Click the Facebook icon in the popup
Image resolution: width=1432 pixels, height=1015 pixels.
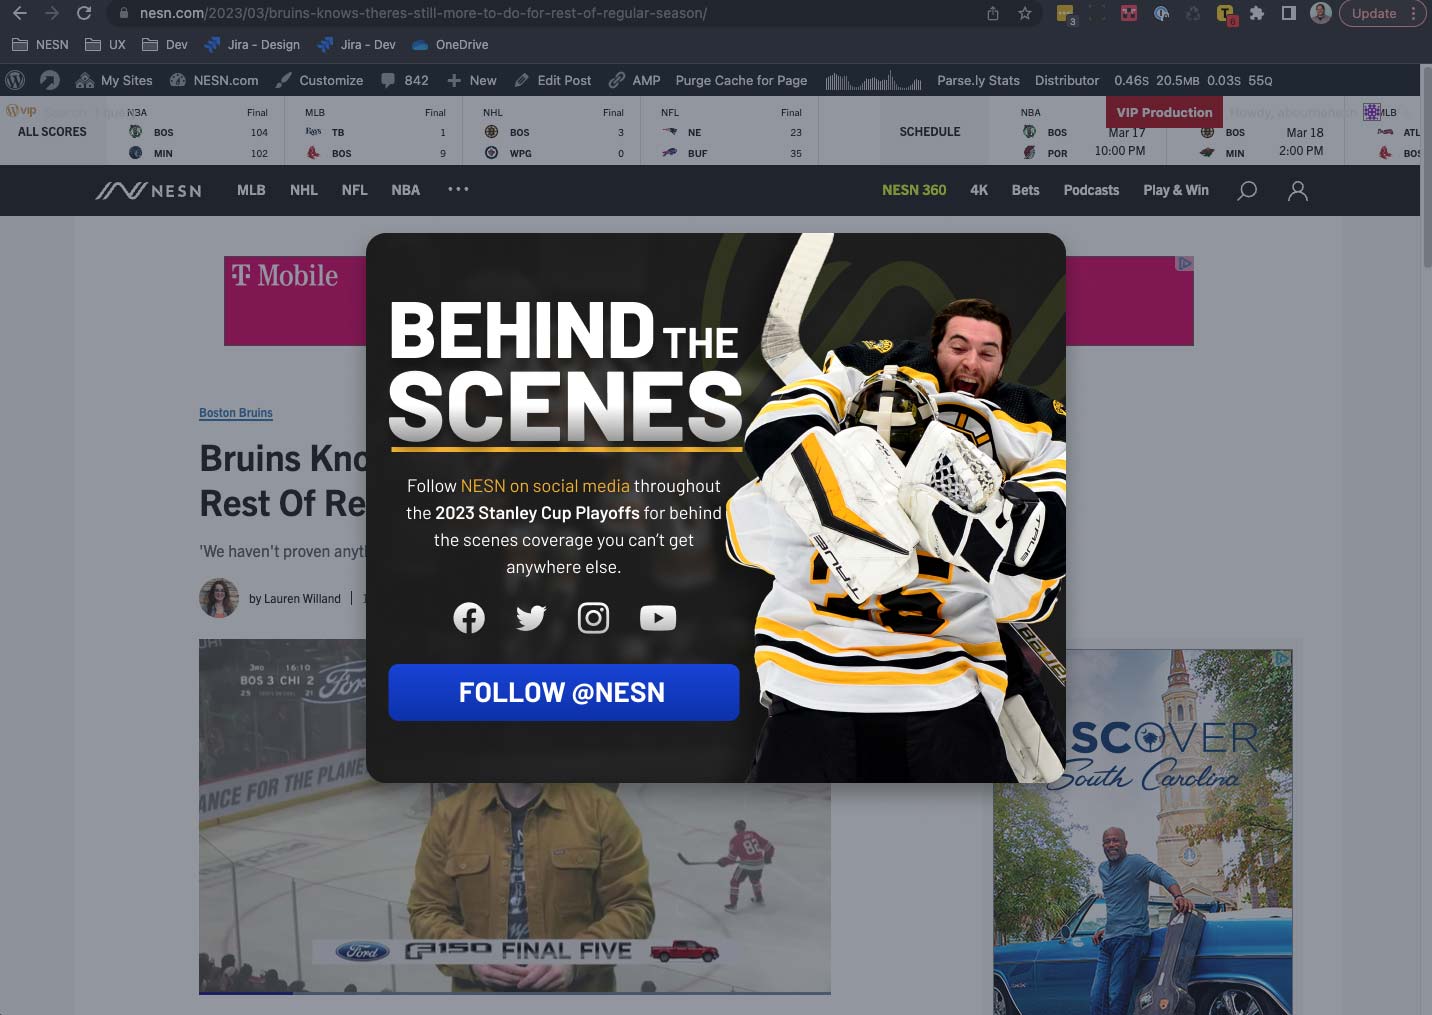click(x=469, y=618)
